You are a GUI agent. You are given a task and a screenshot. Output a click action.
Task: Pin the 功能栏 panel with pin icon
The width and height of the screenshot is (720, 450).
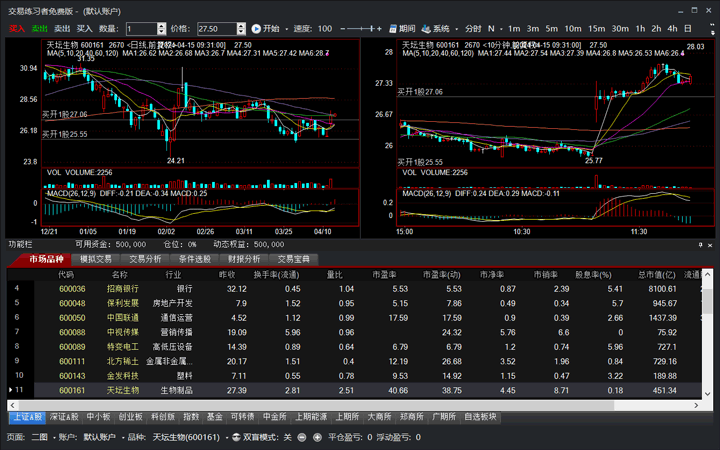[700, 245]
